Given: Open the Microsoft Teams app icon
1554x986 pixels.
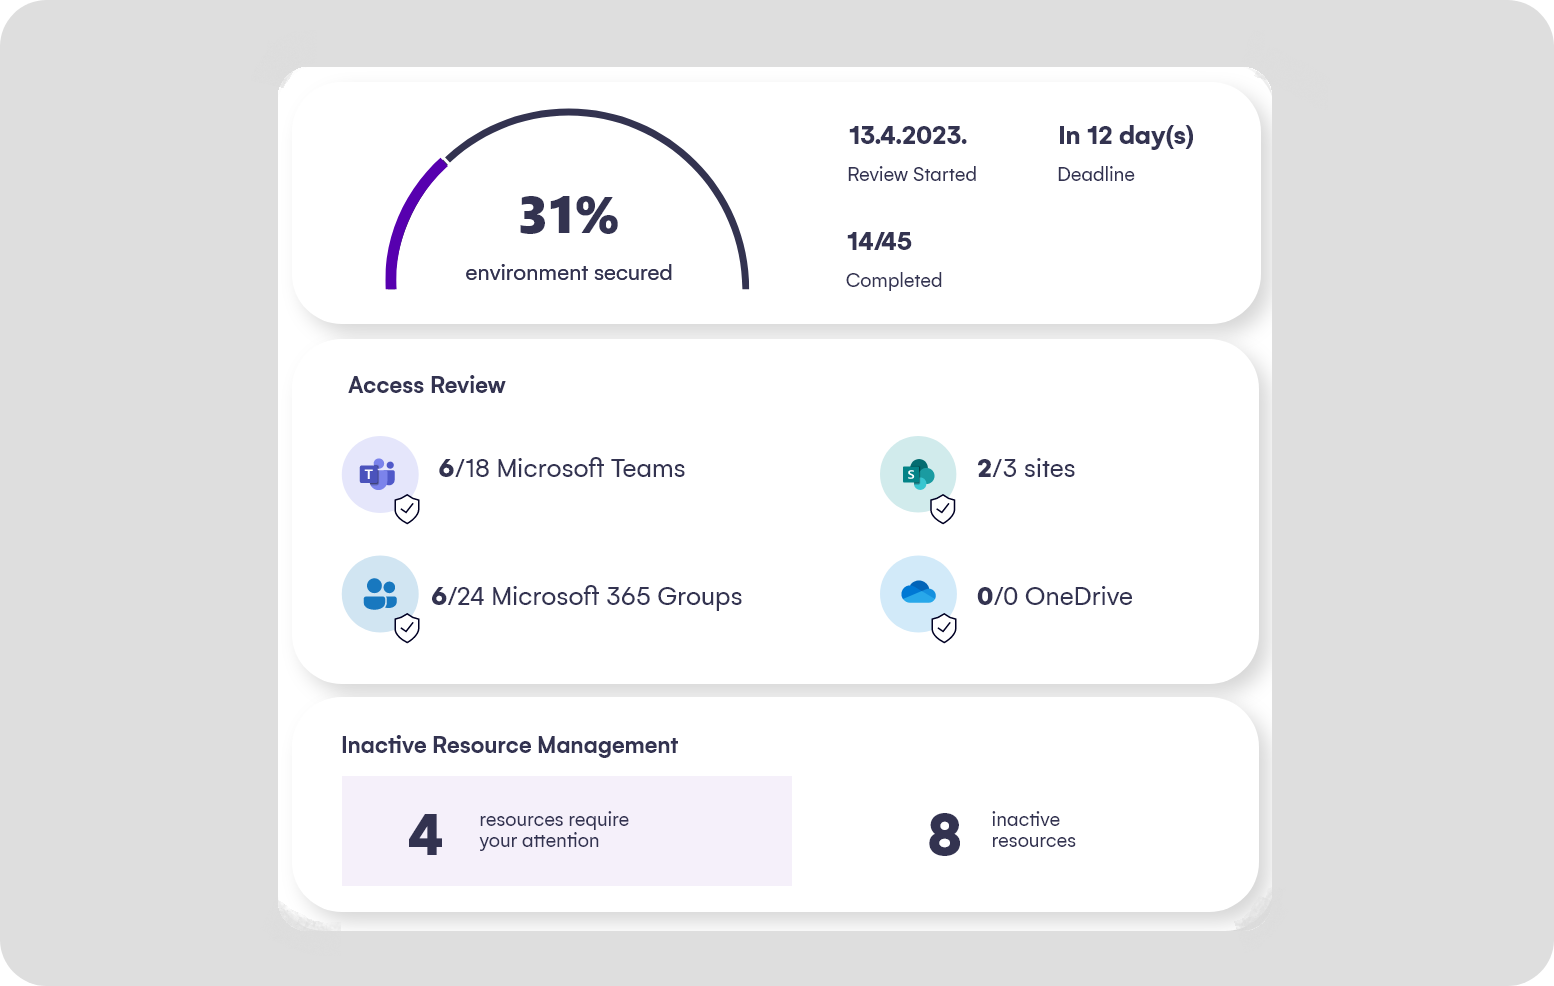Looking at the screenshot, I should pyautogui.click(x=380, y=474).
